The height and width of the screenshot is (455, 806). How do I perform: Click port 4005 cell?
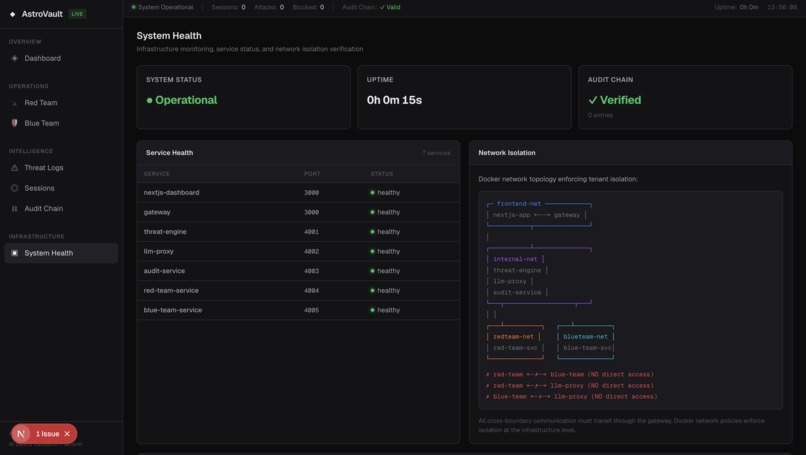click(311, 310)
